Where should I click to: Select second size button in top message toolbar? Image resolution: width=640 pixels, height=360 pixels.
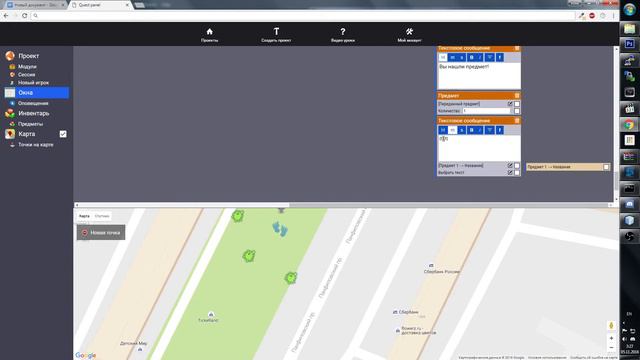[452, 58]
